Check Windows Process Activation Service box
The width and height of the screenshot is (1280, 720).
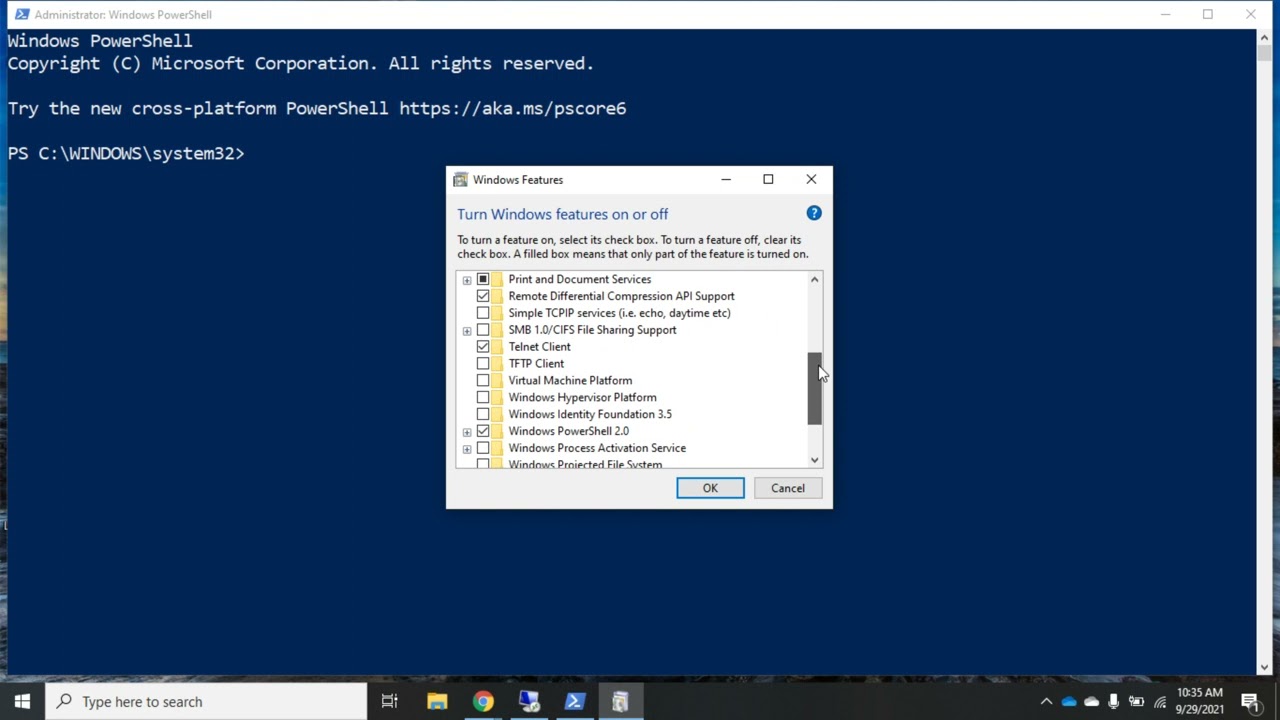[483, 448]
